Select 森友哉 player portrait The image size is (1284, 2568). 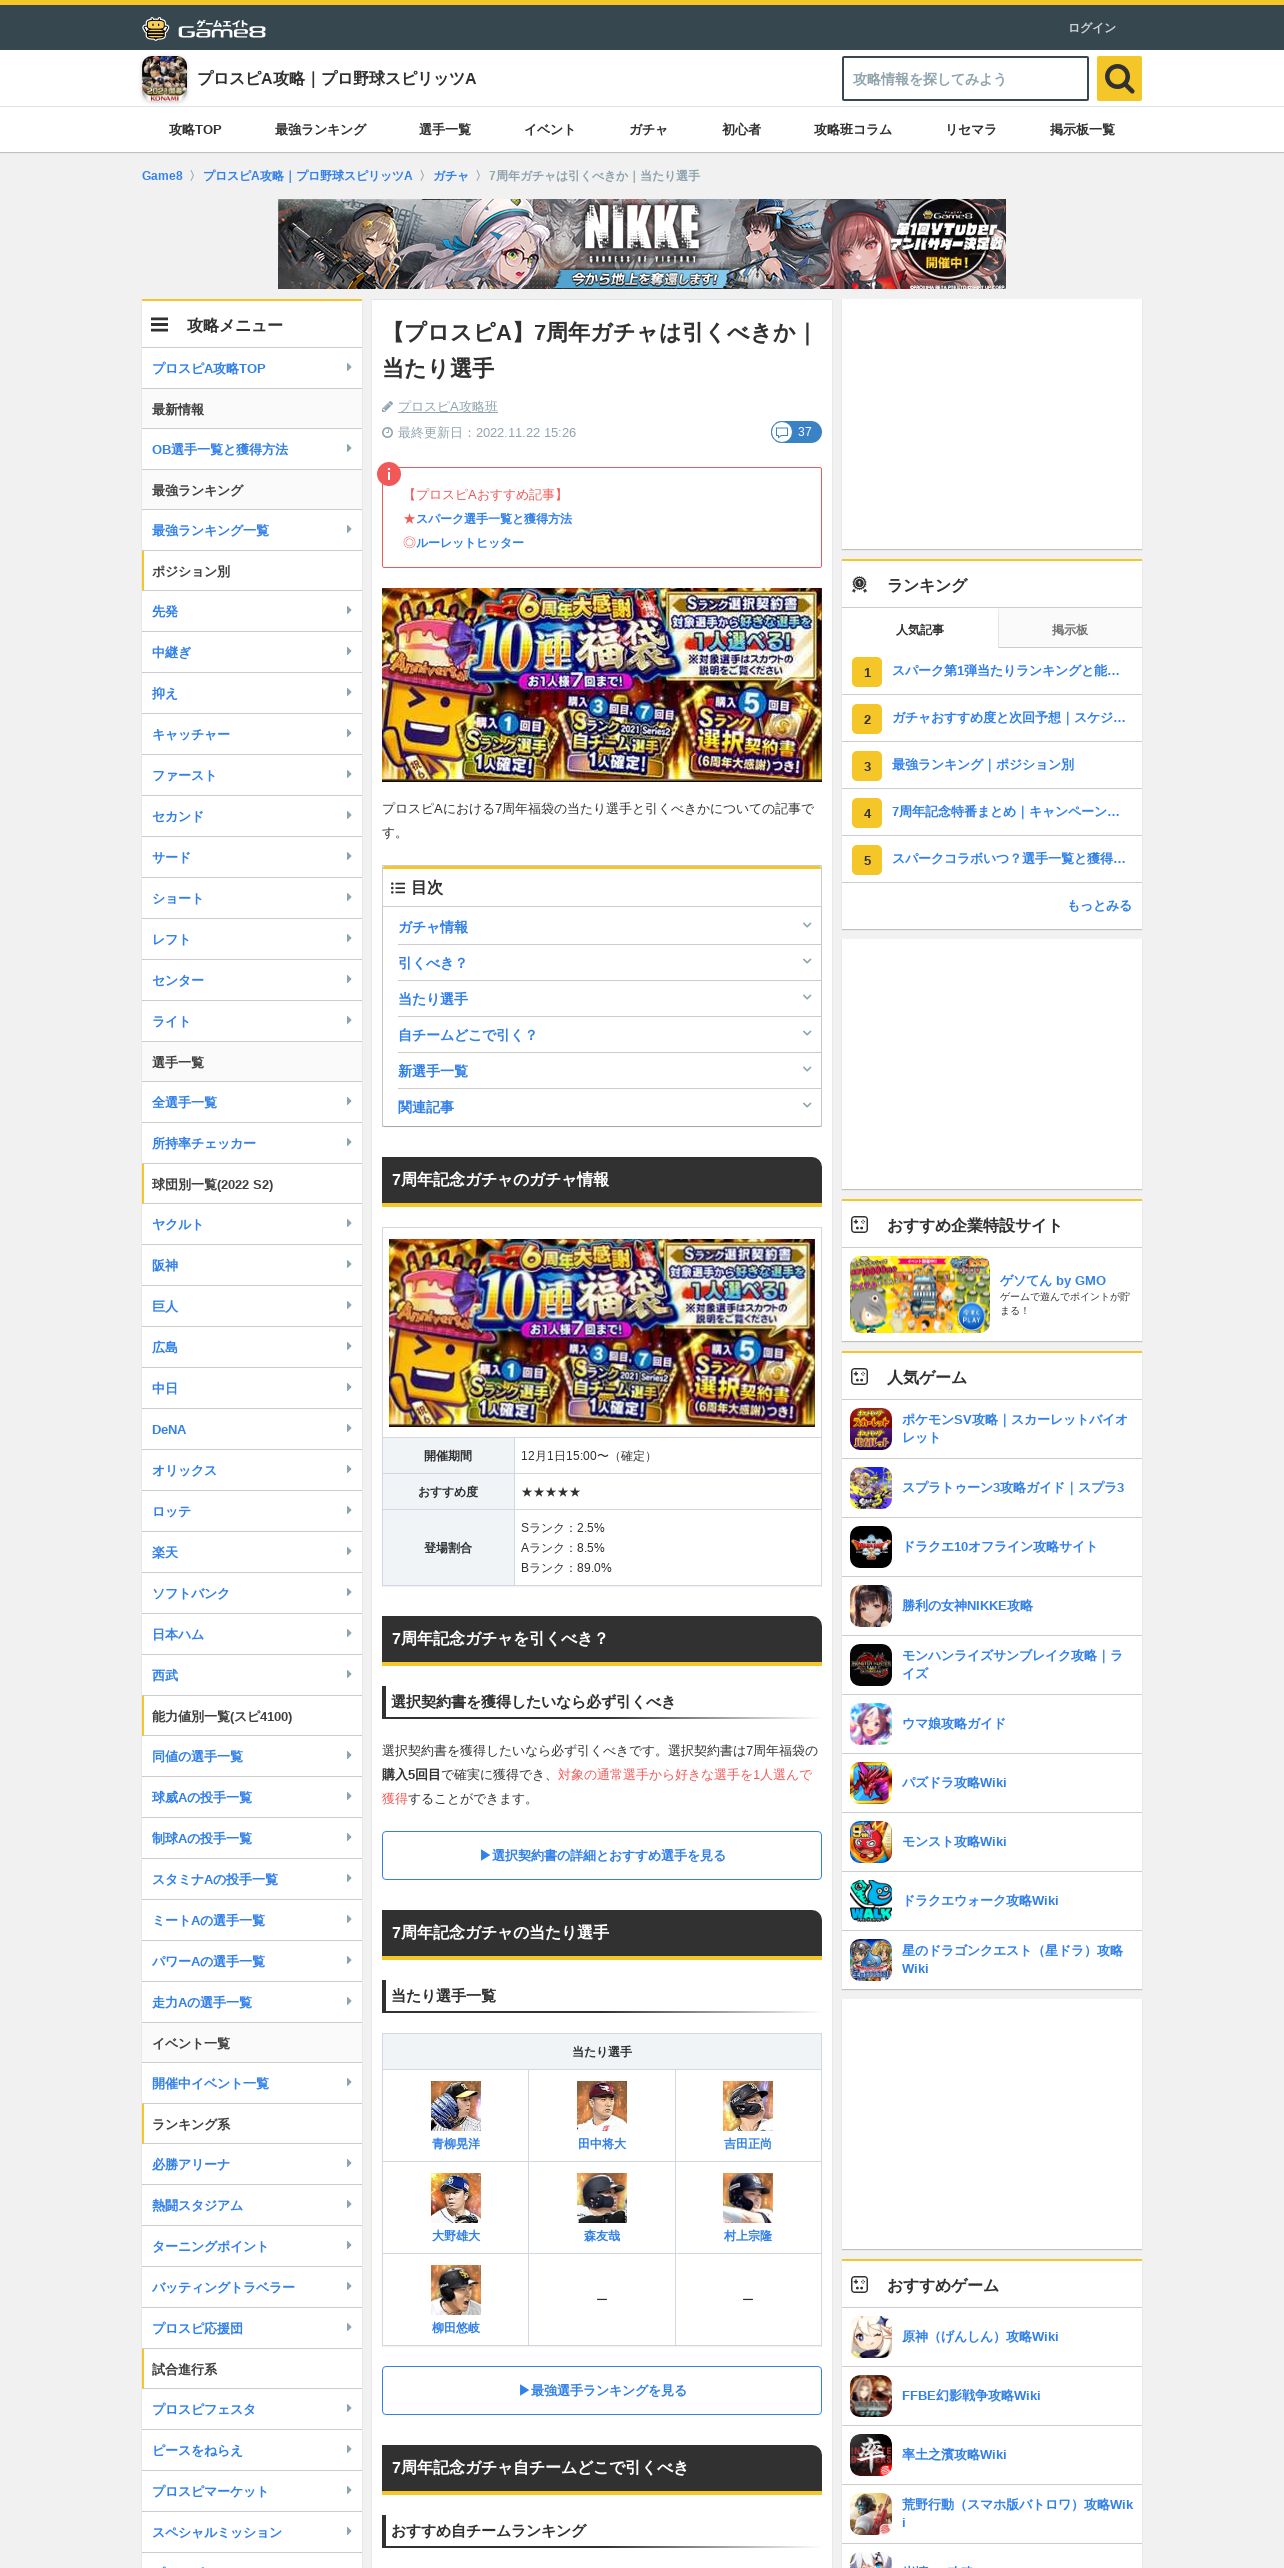coord(602,2198)
